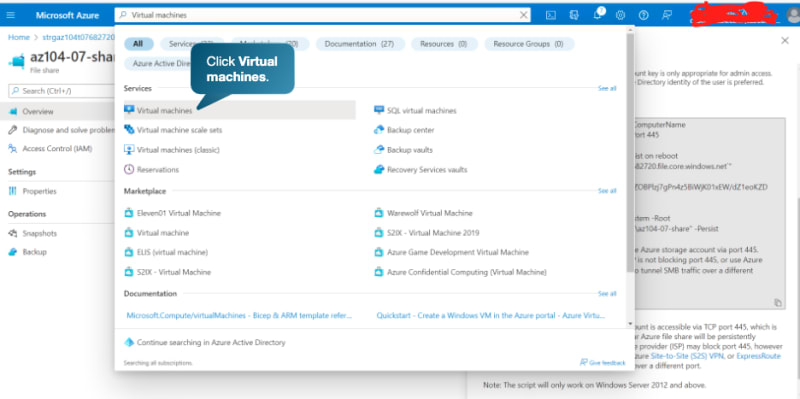Click the Snapshots icon in left menu
The height and width of the screenshot is (399, 800).
tap(13, 233)
